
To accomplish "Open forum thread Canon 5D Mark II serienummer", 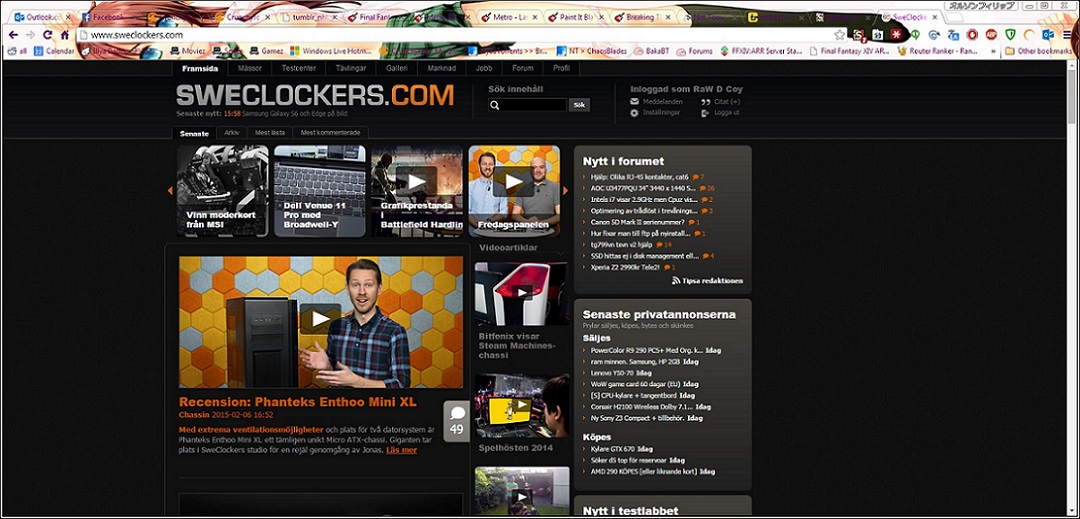I will (637, 222).
